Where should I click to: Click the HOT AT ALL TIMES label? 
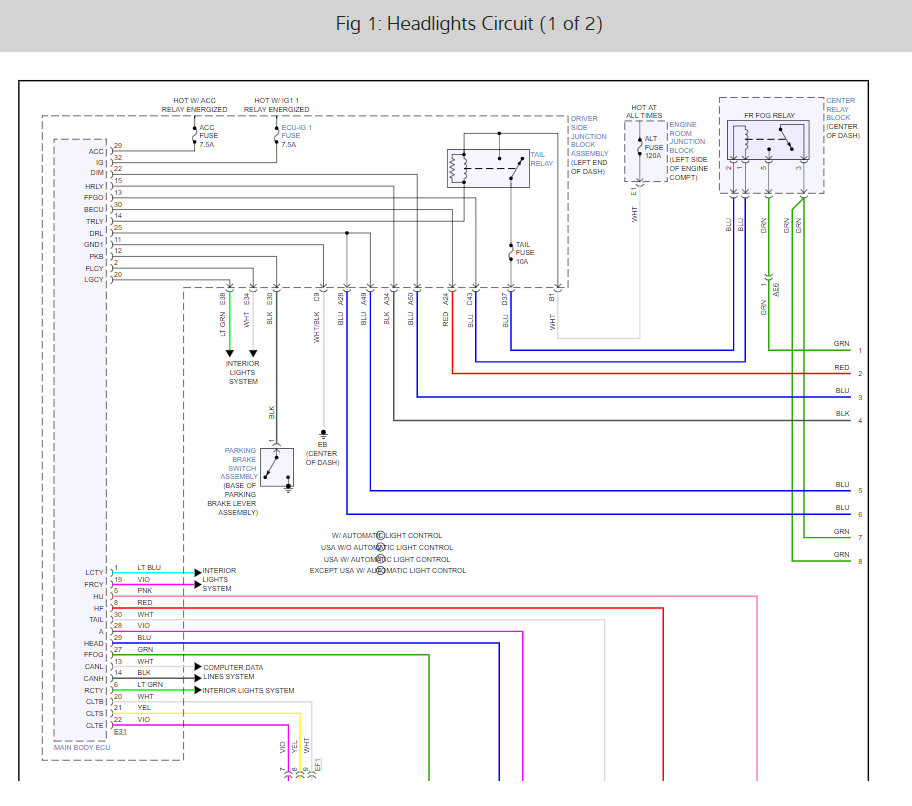(x=644, y=112)
